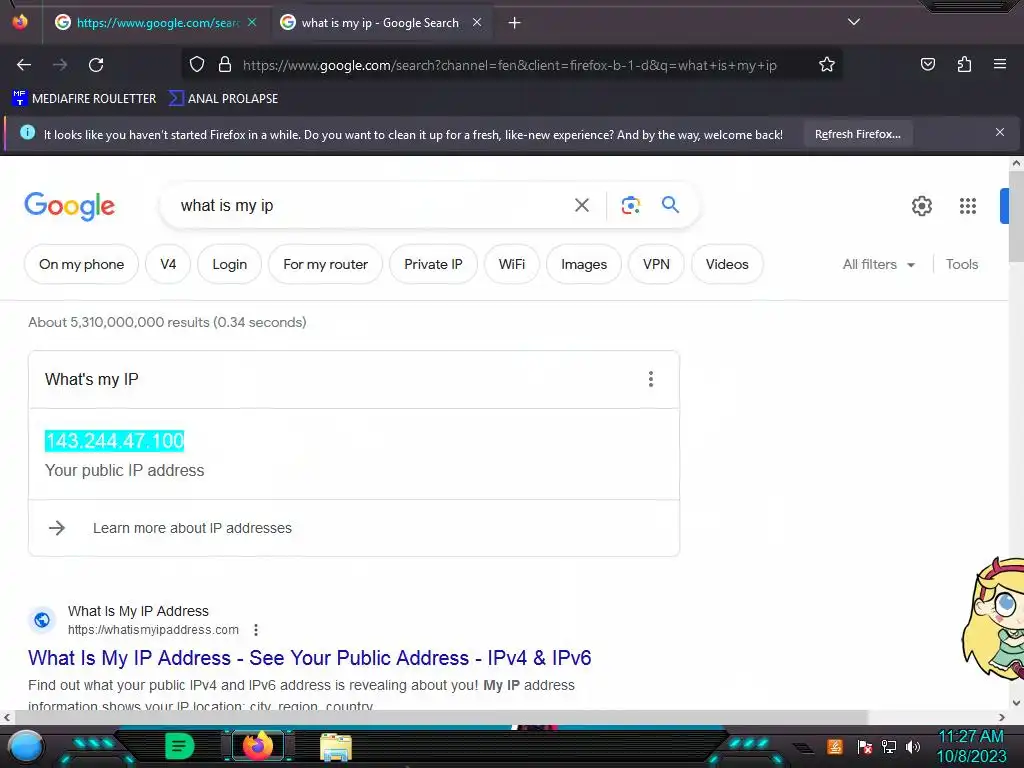Select the 'VPN' filter chip
The width and height of the screenshot is (1024, 768).
coord(656,264)
